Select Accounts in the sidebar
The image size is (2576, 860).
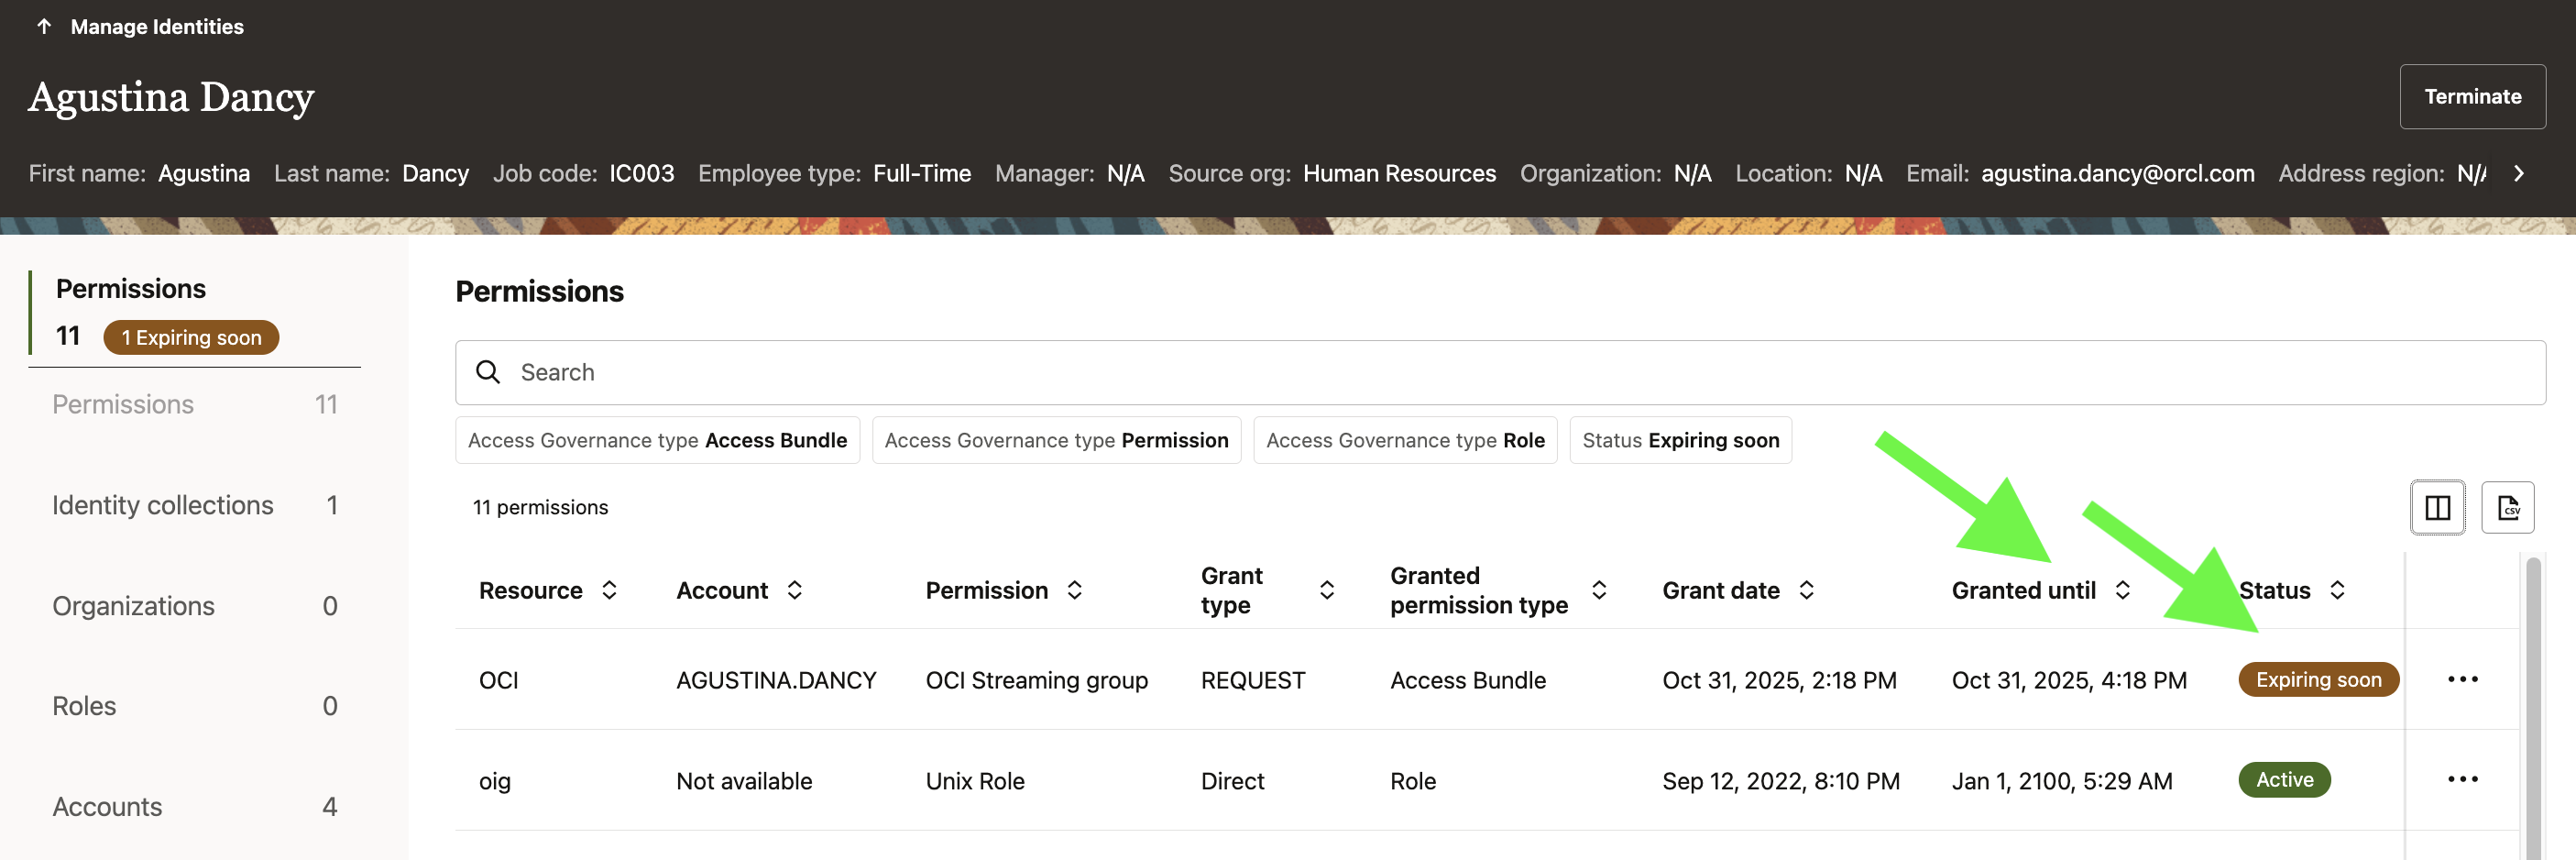click(x=106, y=806)
